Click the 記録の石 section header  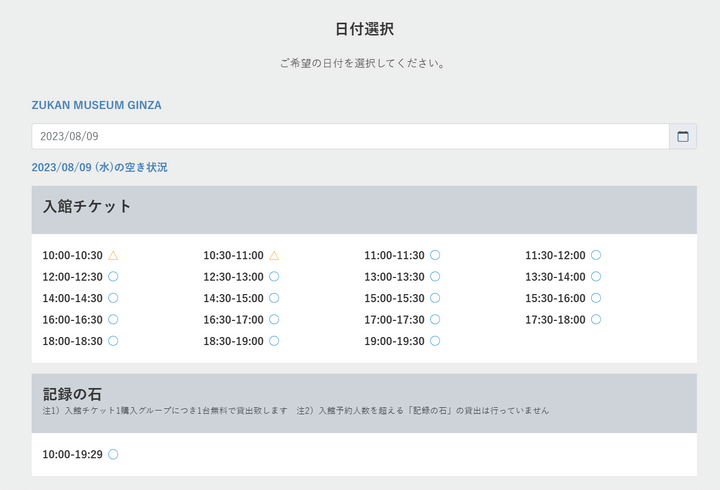tap(72, 395)
